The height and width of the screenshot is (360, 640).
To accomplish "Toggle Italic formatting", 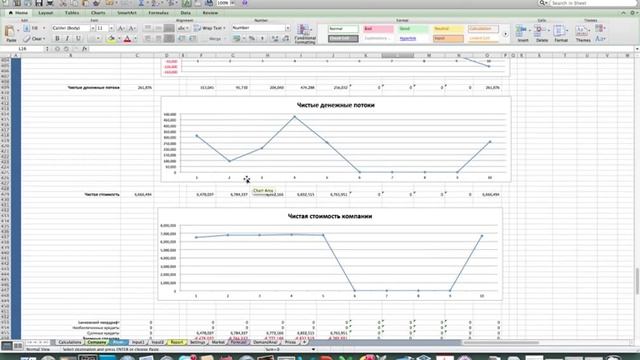I will pyautogui.click(x=67, y=39).
